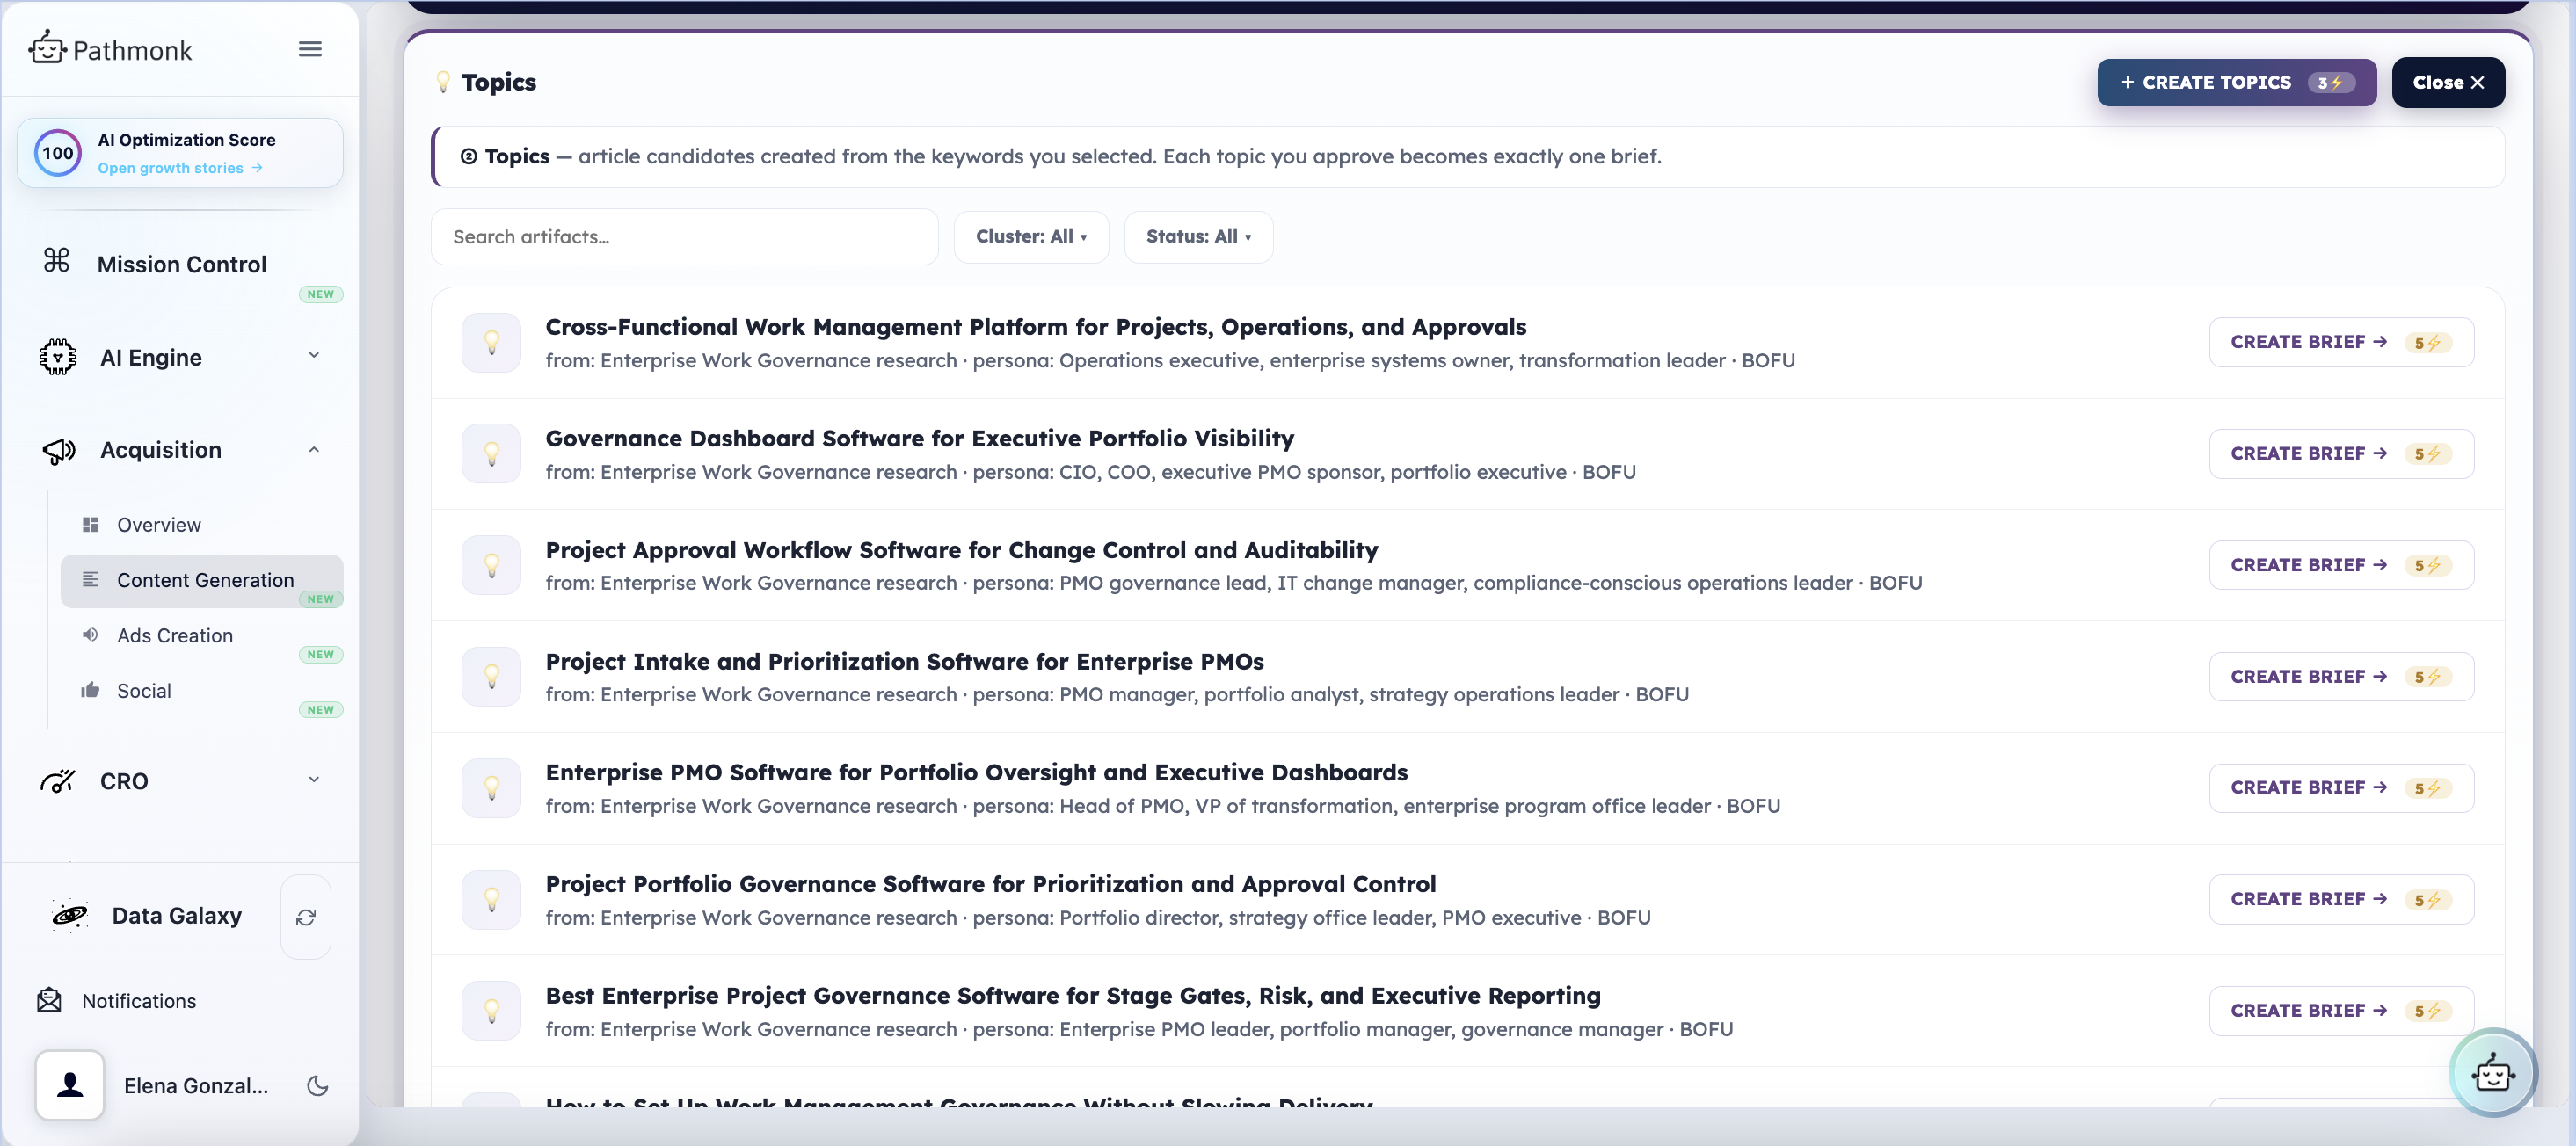Open topic Best Enterprise Project Governance Software title
Viewport: 2576px width, 1146px height.
[x=1072, y=996]
